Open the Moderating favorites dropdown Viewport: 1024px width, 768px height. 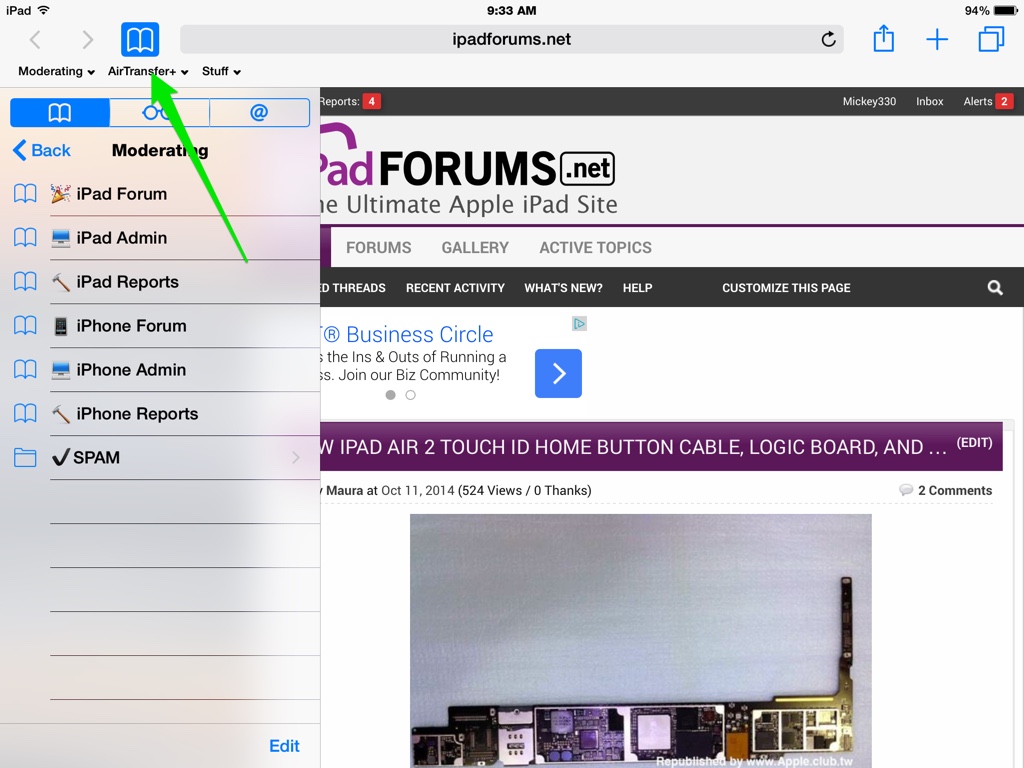[56, 71]
